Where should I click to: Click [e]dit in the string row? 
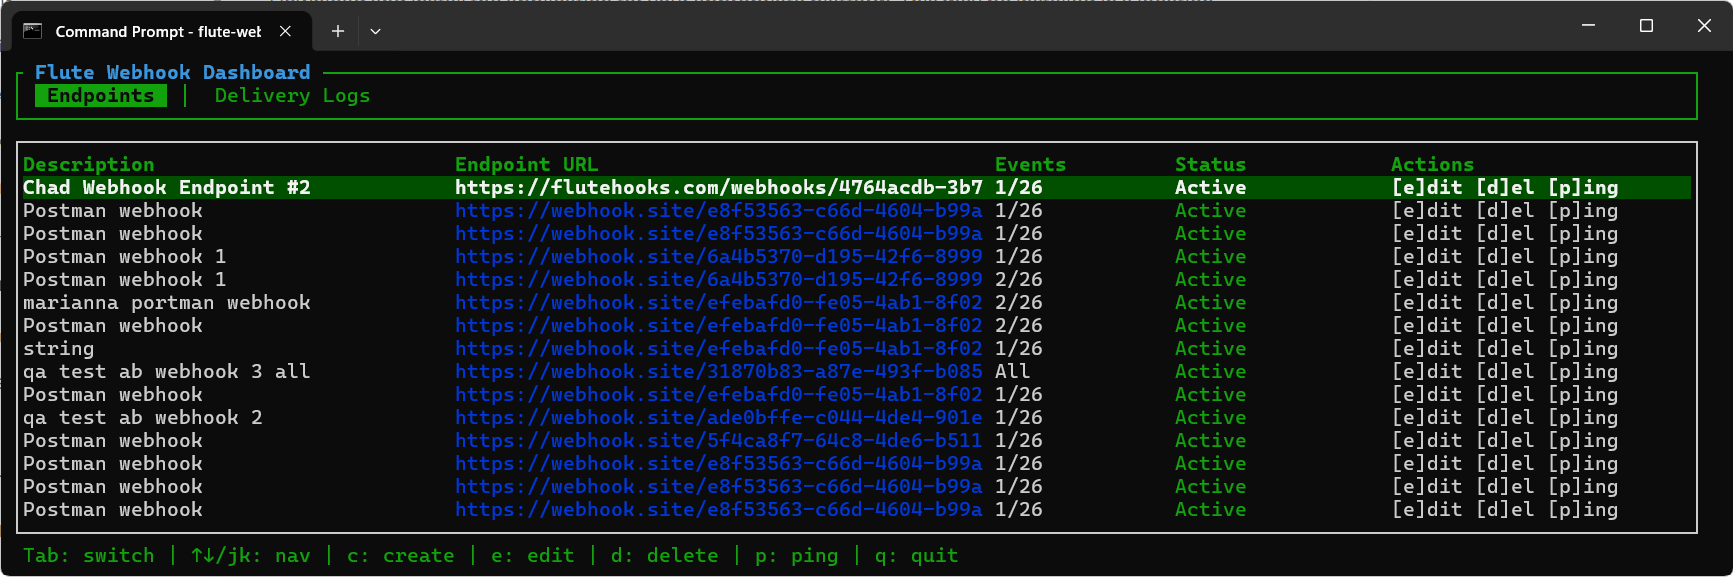coord(1427,349)
